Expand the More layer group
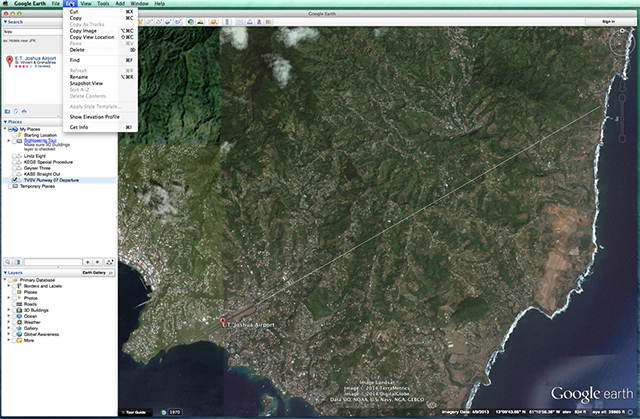640x419 pixels. (9, 340)
